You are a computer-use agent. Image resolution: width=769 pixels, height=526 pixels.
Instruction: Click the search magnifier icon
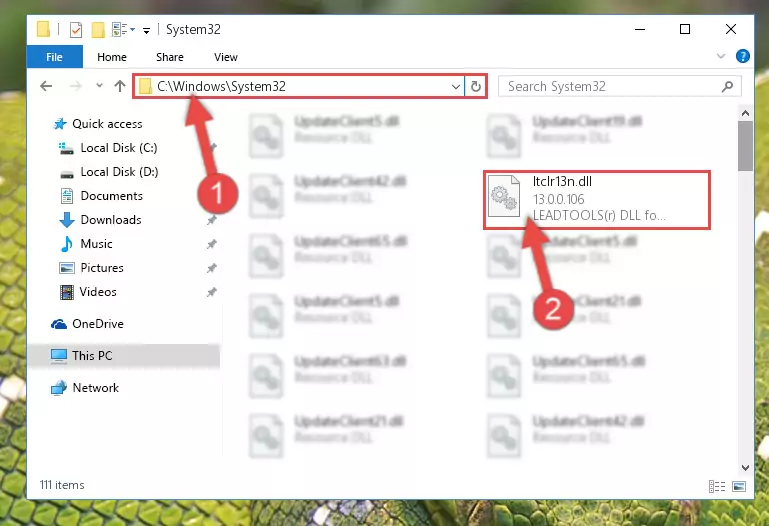727,86
